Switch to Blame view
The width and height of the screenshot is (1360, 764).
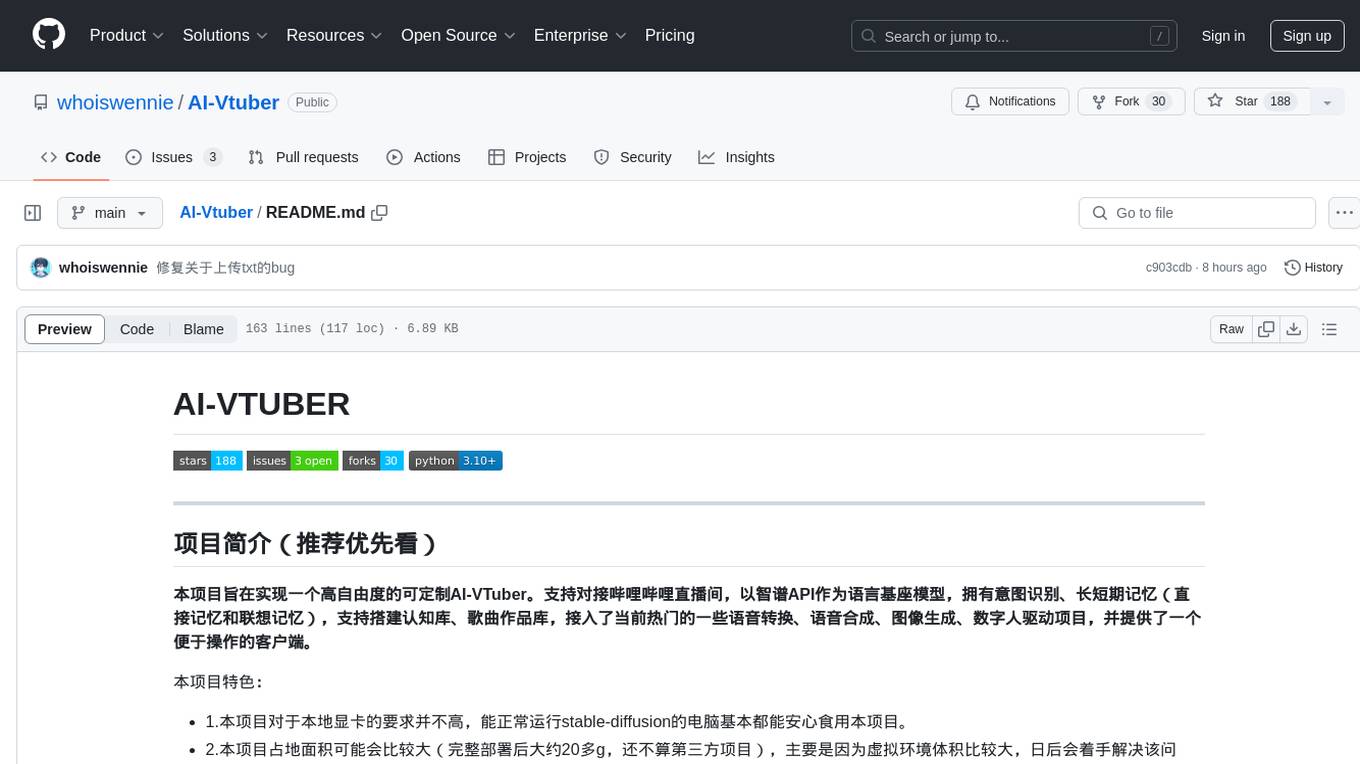pyautogui.click(x=203, y=329)
